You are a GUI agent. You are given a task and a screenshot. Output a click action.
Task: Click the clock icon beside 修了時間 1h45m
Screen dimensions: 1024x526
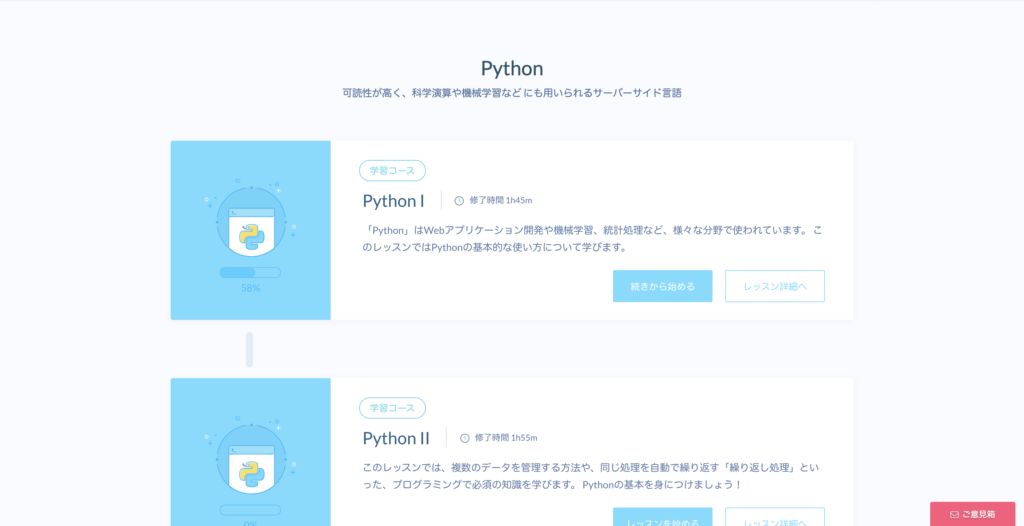pos(459,201)
